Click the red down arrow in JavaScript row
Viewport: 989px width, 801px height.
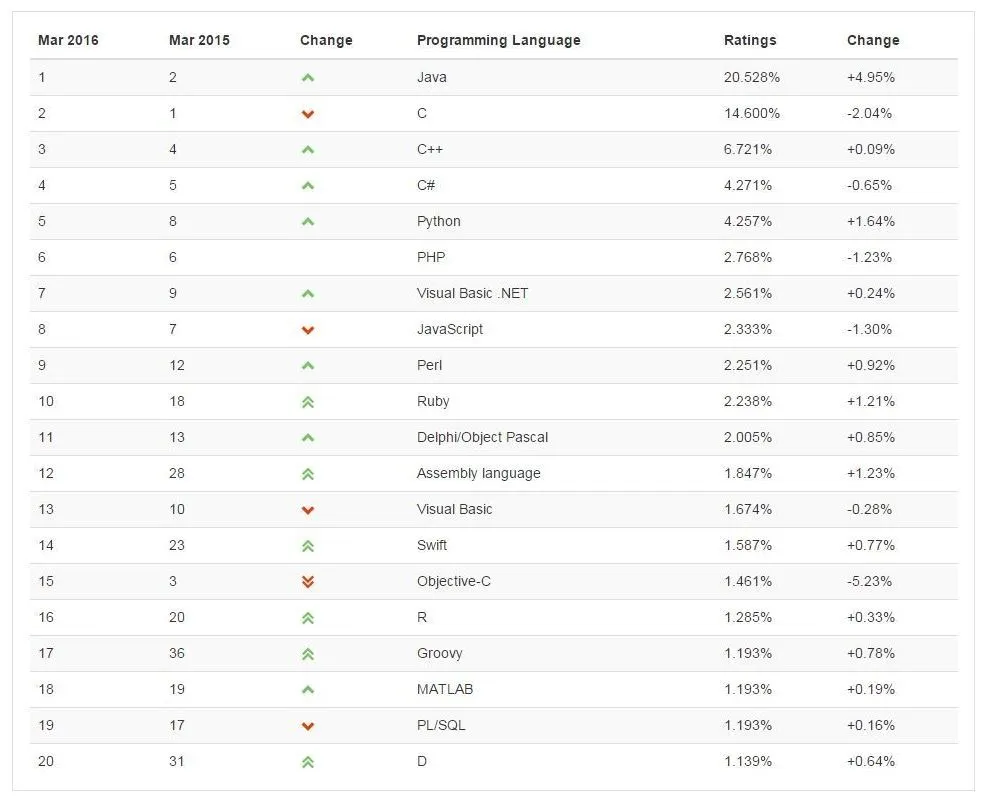click(308, 330)
